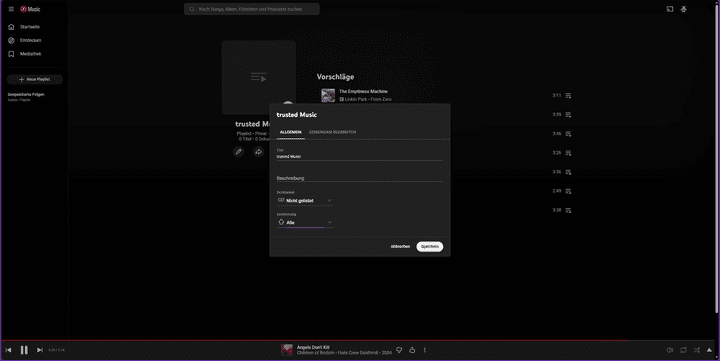Switch to the Allgemein tab
720x361 pixels.
(291, 132)
